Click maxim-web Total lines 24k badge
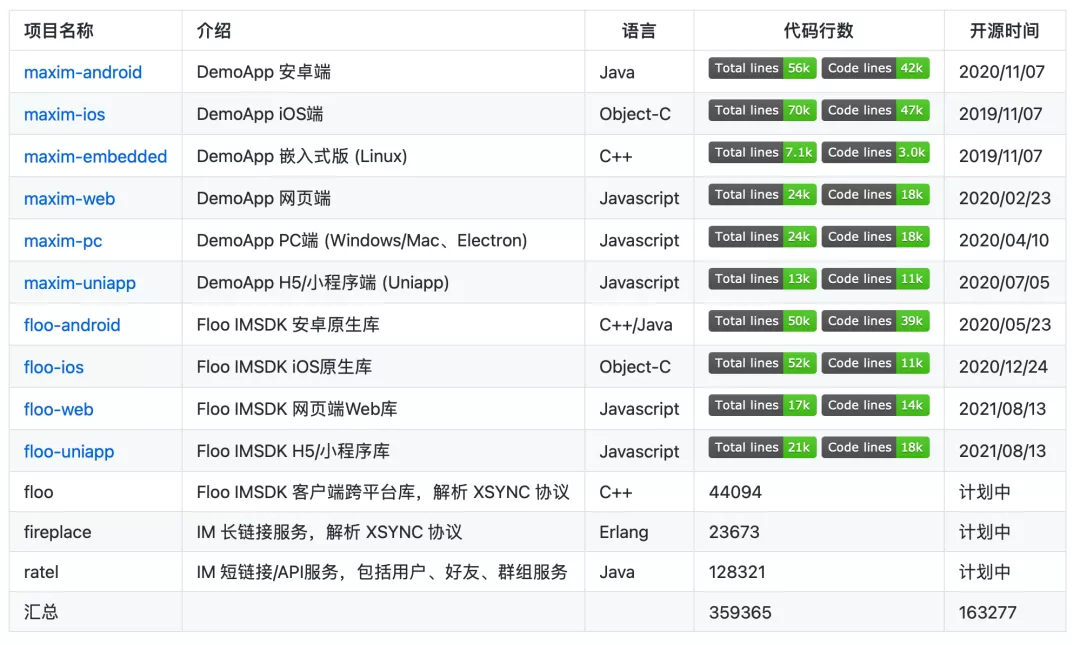This screenshot has width=1080, height=645. coord(762,194)
